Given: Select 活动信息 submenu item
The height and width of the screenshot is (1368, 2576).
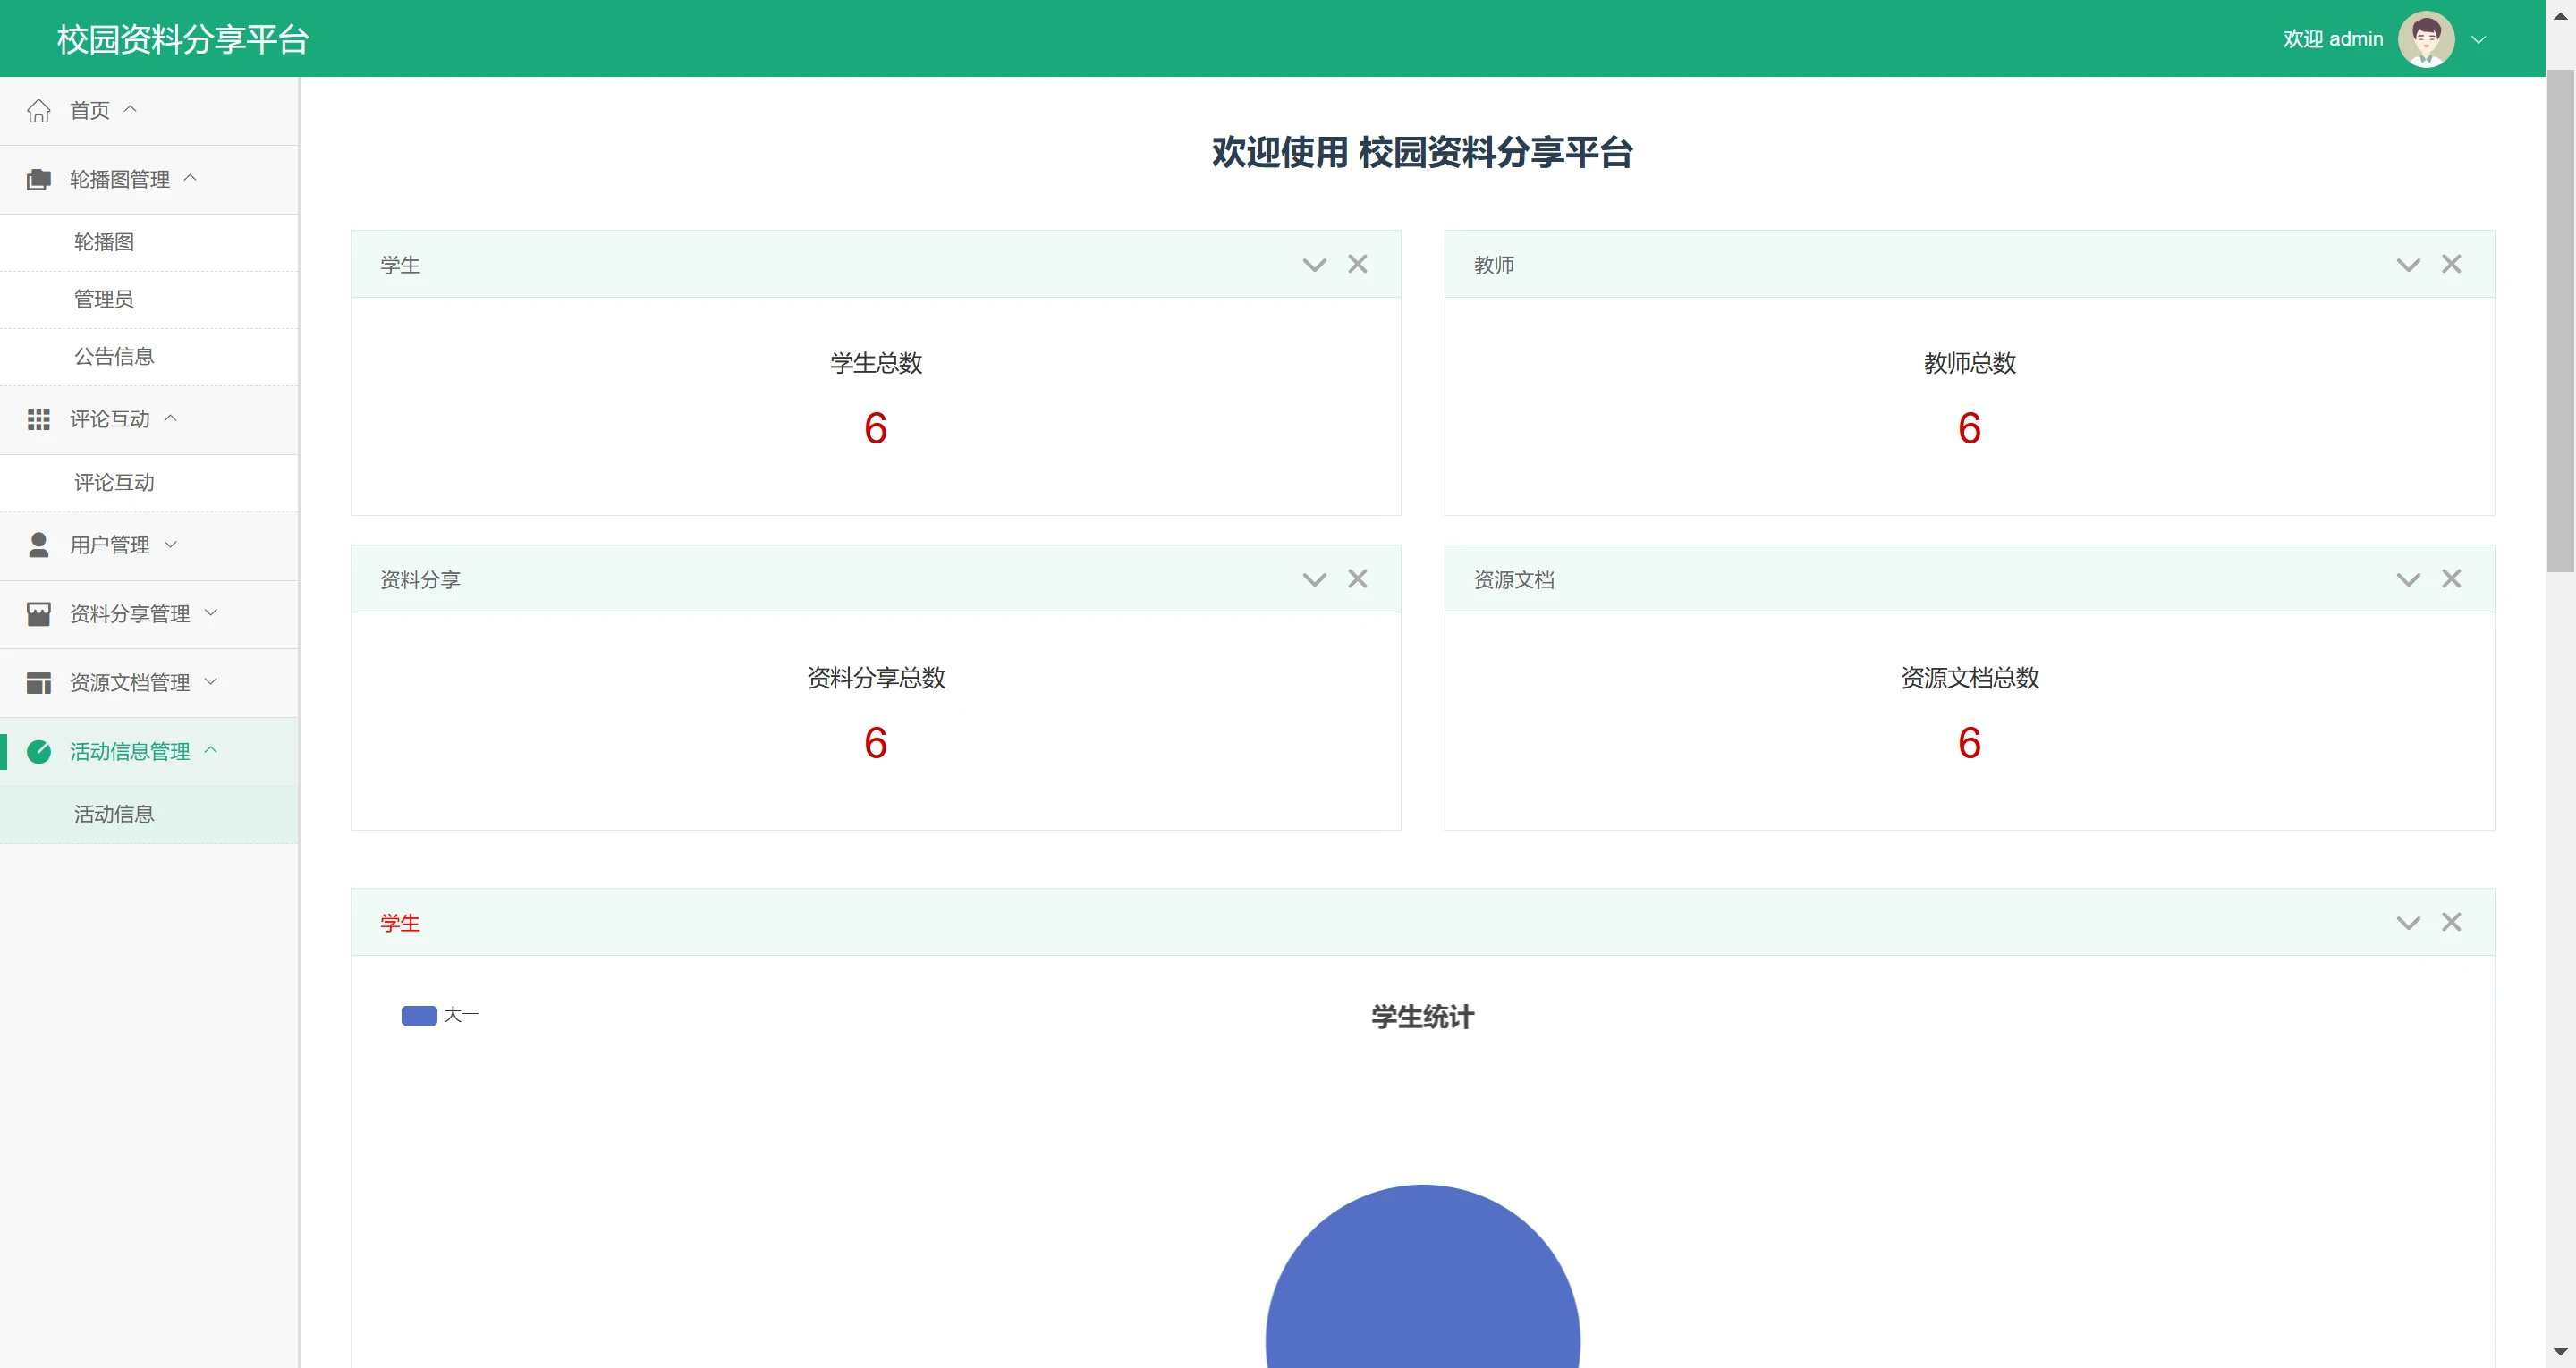Looking at the screenshot, I should click(x=114, y=815).
